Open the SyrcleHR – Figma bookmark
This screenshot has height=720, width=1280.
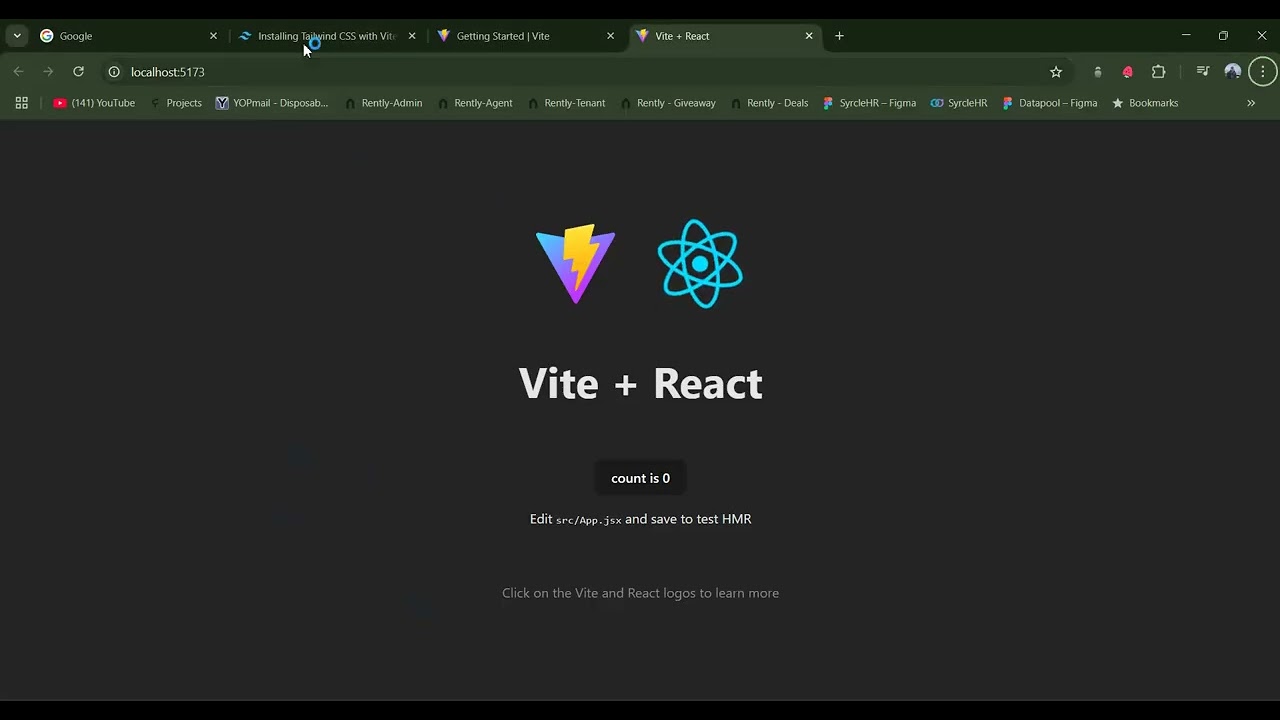(869, 103)
